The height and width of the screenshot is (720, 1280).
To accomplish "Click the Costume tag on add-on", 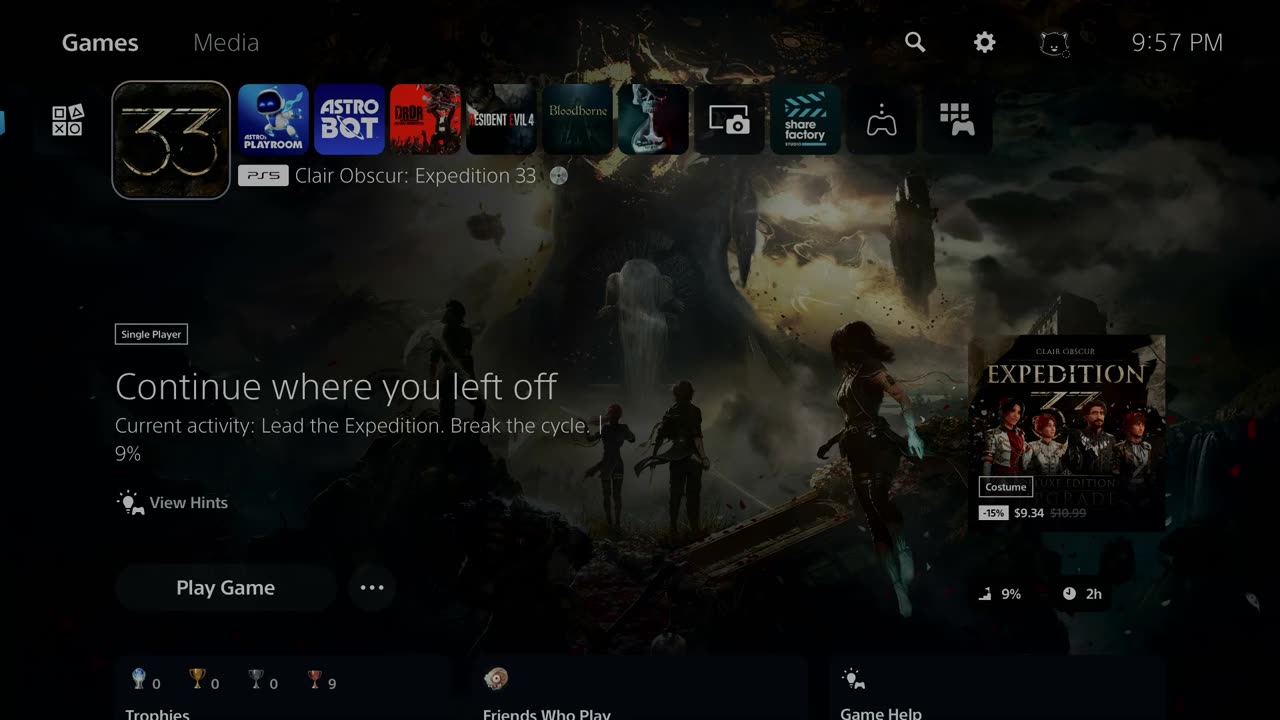I will tap(1006, 487).
